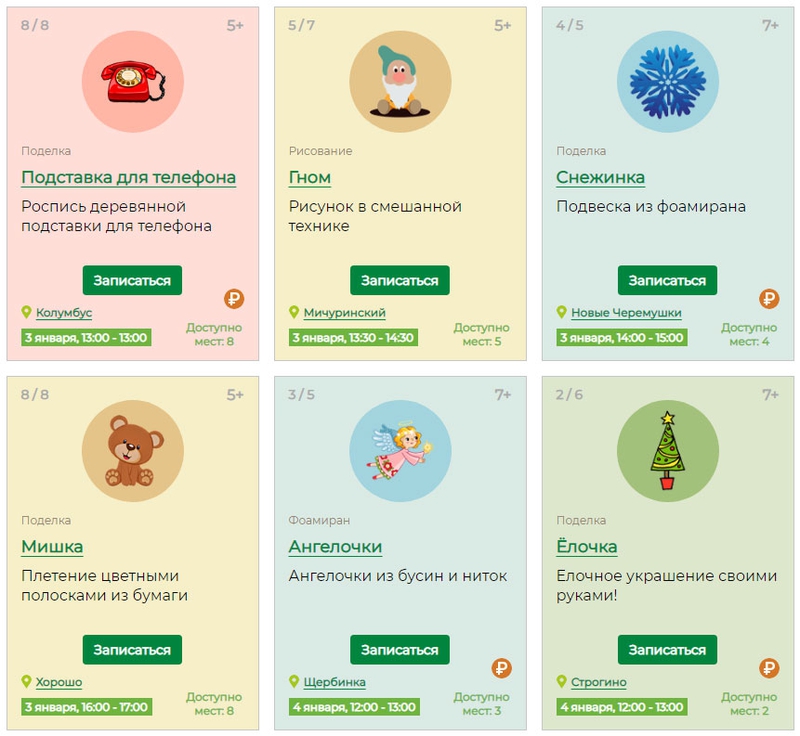The width and height of the screenshot is (800, 736).
Task: Click the gnome illustration circle
Action: pyautogui.click(x=400, y=82)
